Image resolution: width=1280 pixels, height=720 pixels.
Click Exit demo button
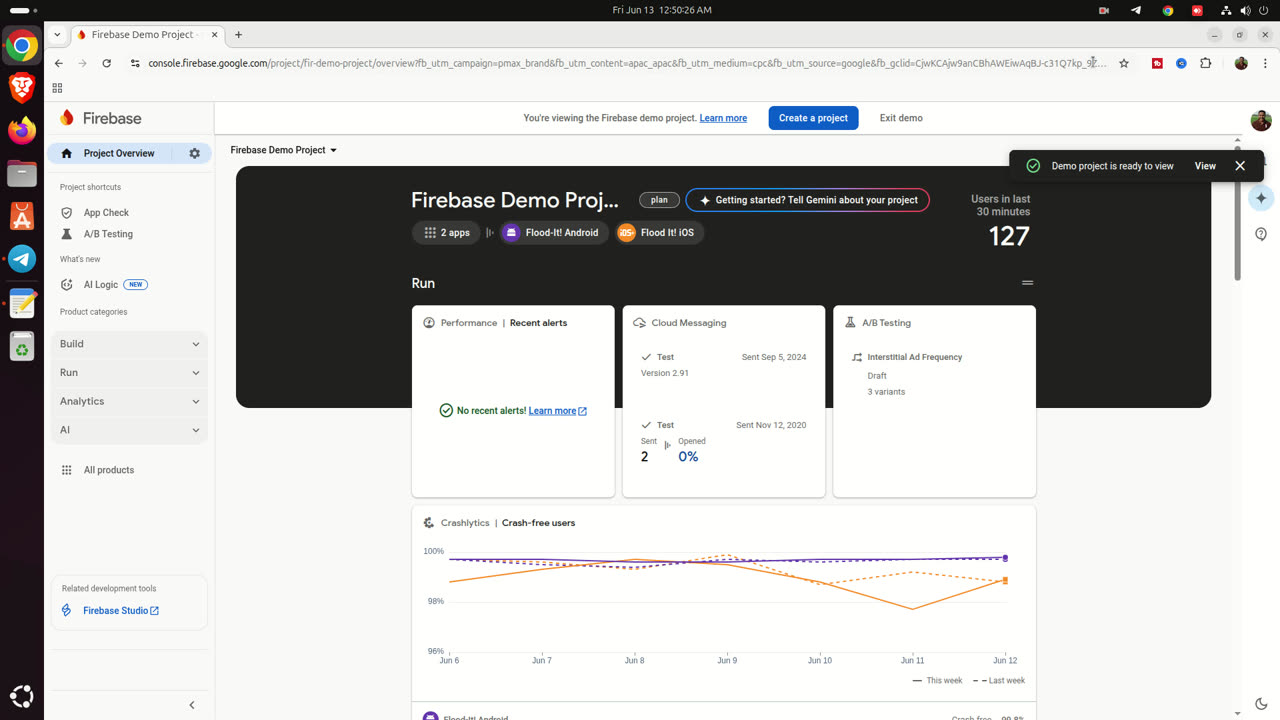[901, 118]
